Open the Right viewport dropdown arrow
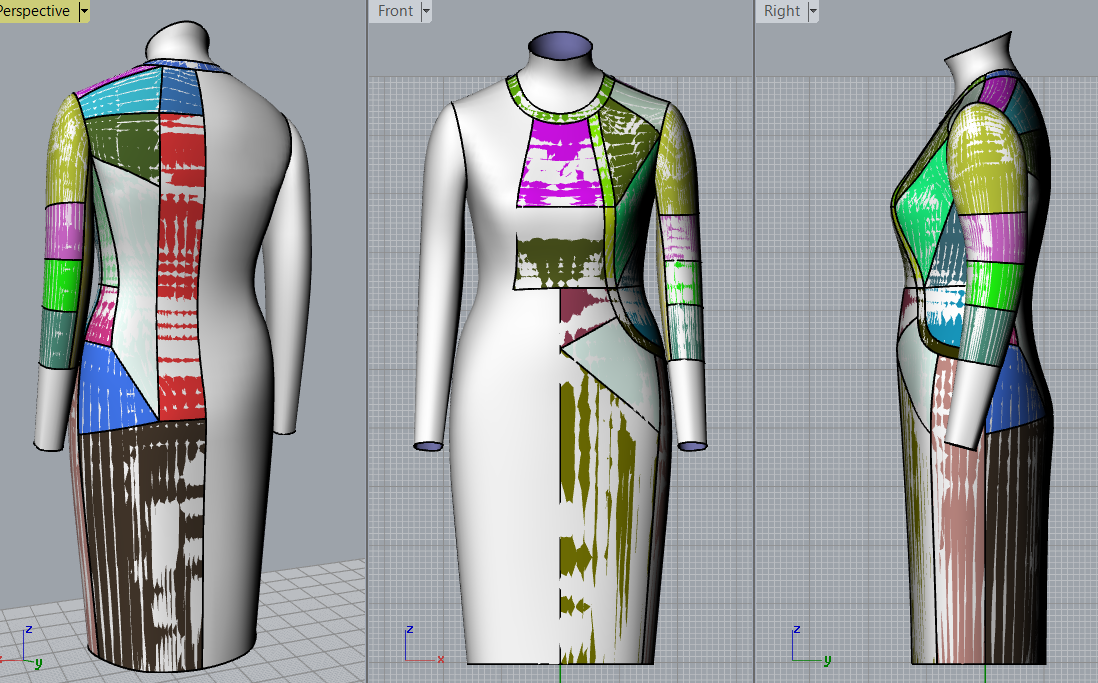 pyautogui.click(x=813, y=11)
